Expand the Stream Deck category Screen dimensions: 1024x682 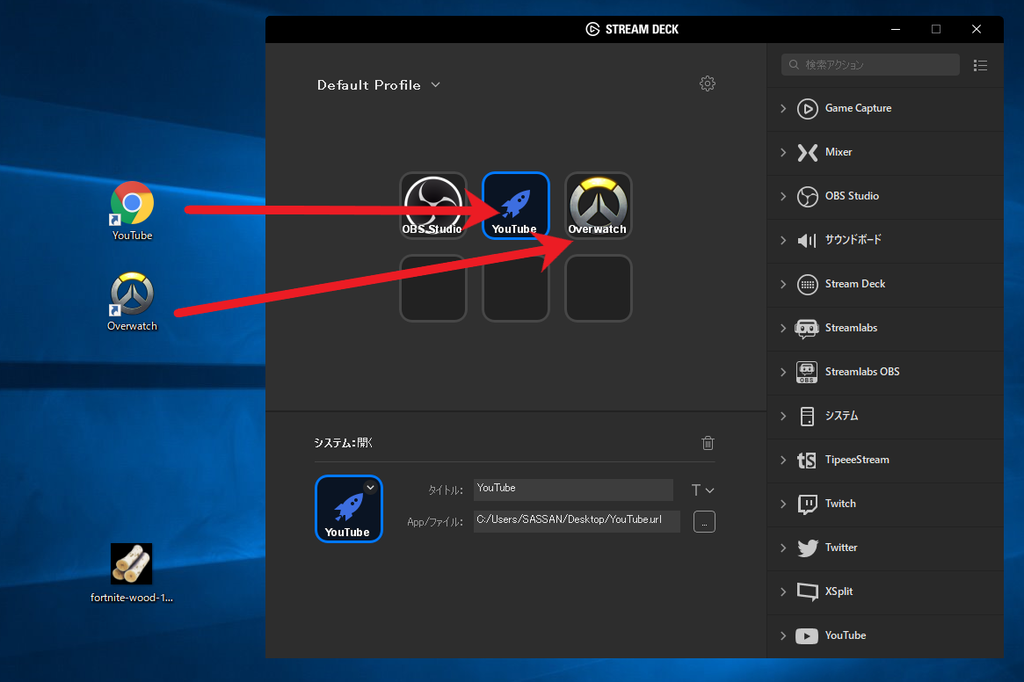783,284
